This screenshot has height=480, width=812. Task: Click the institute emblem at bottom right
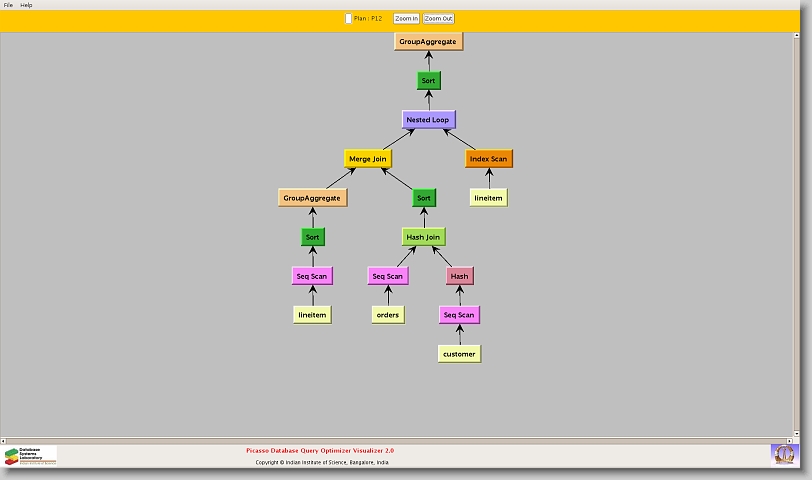(784, 454)
